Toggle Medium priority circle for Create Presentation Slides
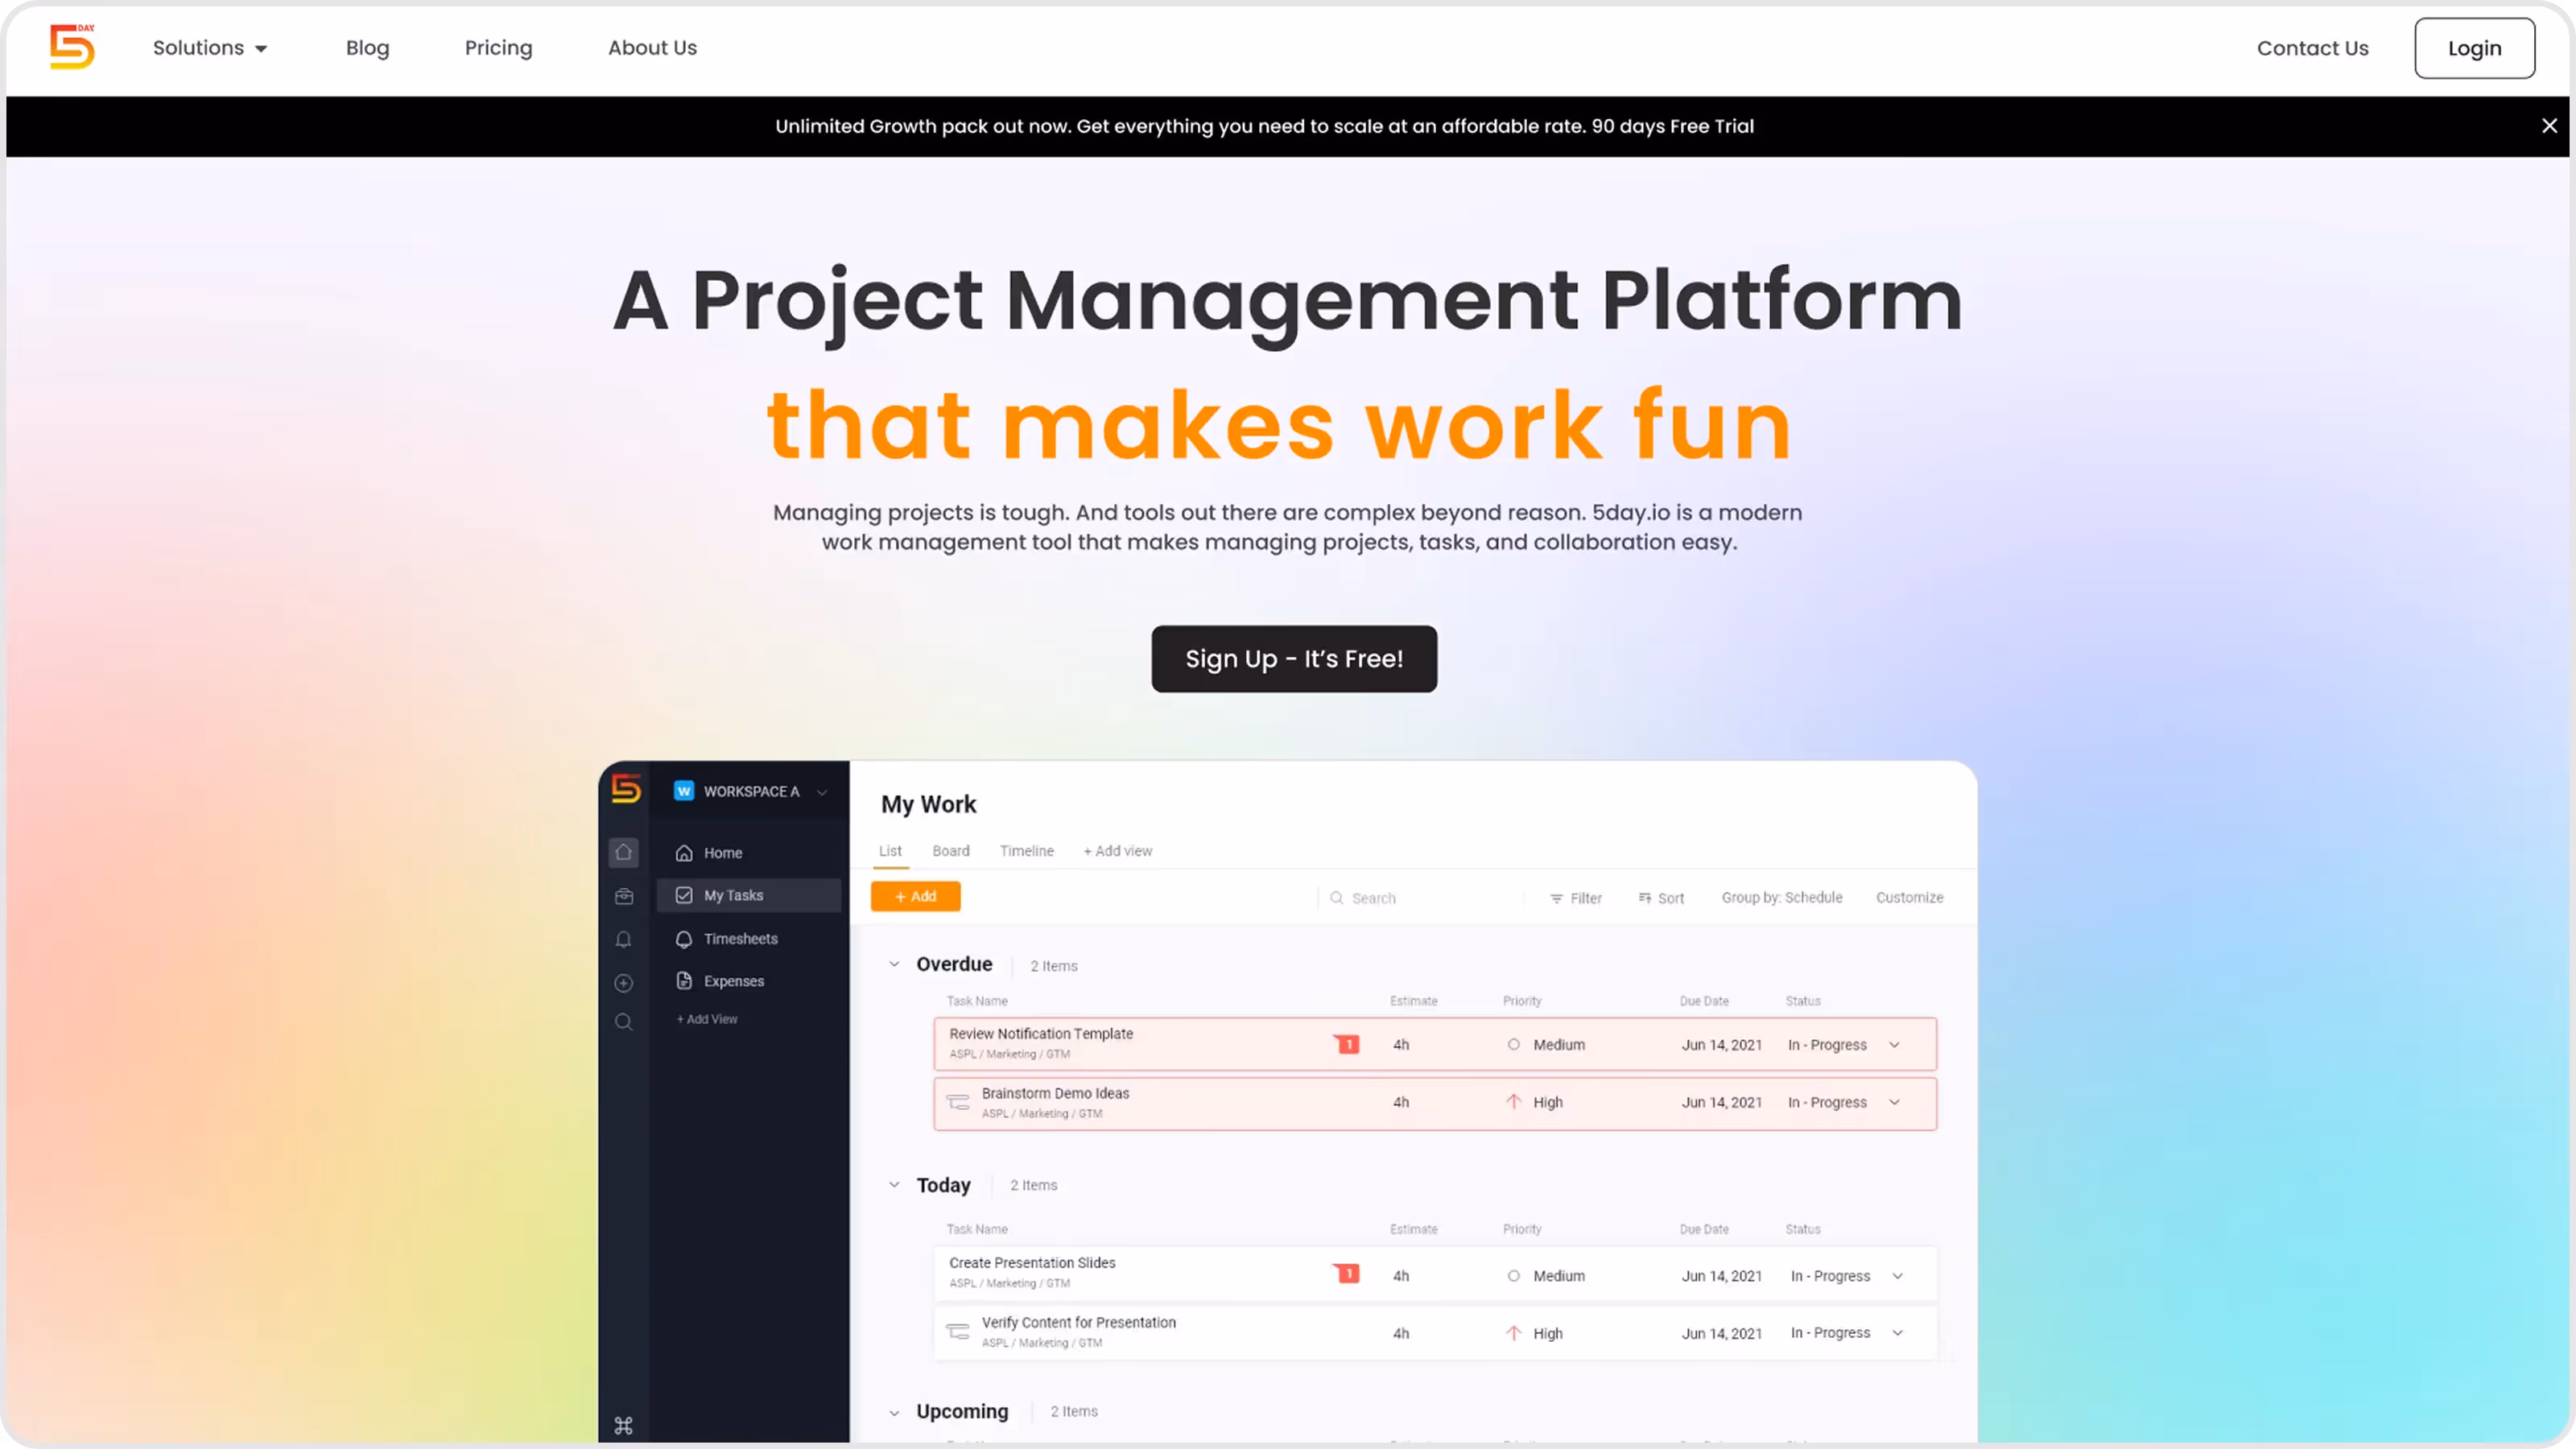The image size is (2576, 1449). pyautogui.click(x=1514, y=1276)
